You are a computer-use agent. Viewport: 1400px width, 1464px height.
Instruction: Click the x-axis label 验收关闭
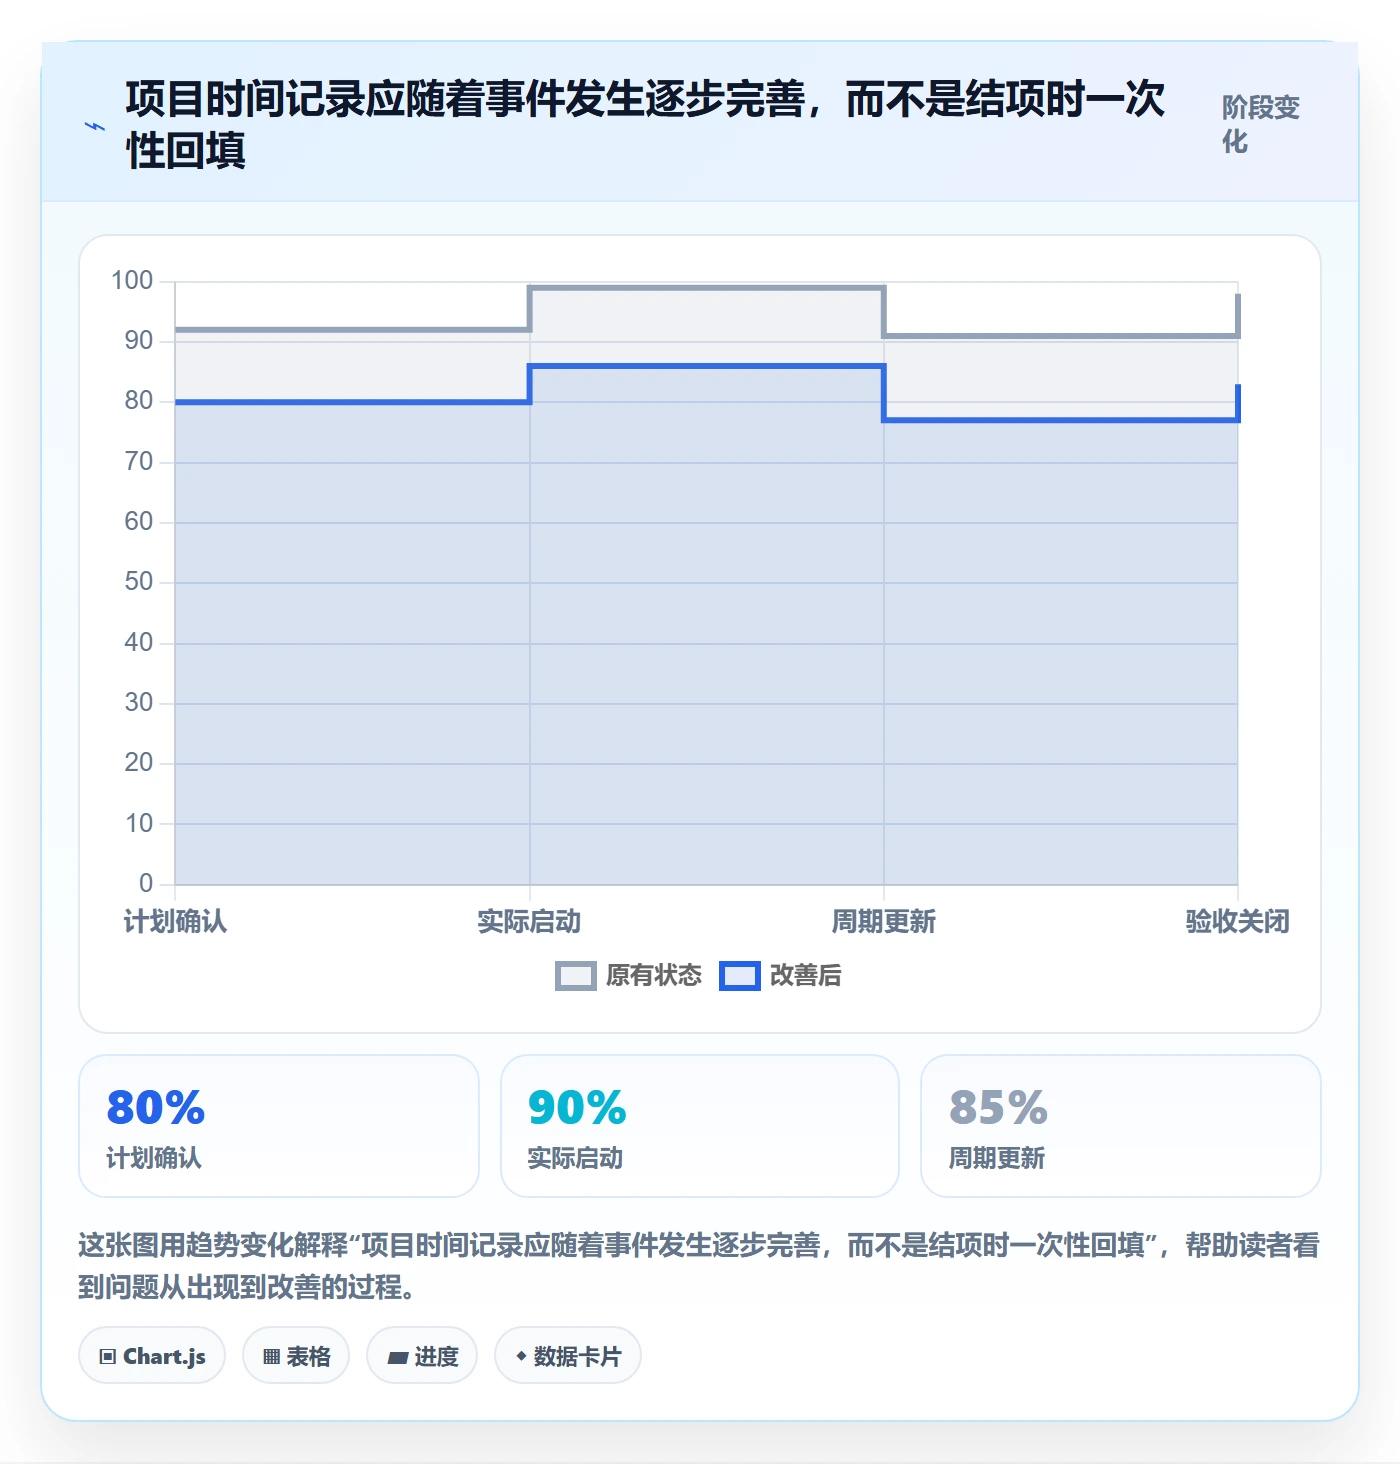pyautogui.click(x=1238, y=921)
